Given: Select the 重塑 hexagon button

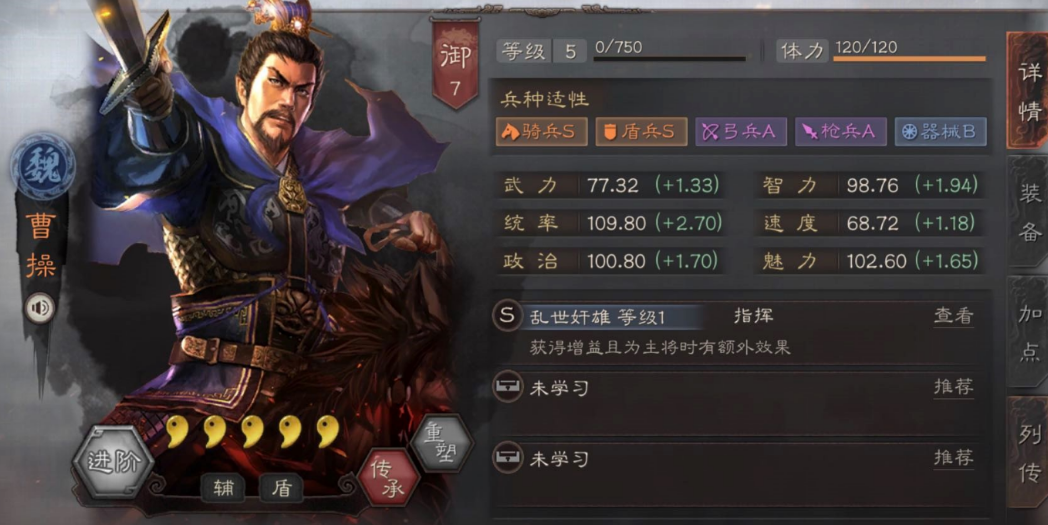Looking at the screenshot, I should (x=442, y=444).
